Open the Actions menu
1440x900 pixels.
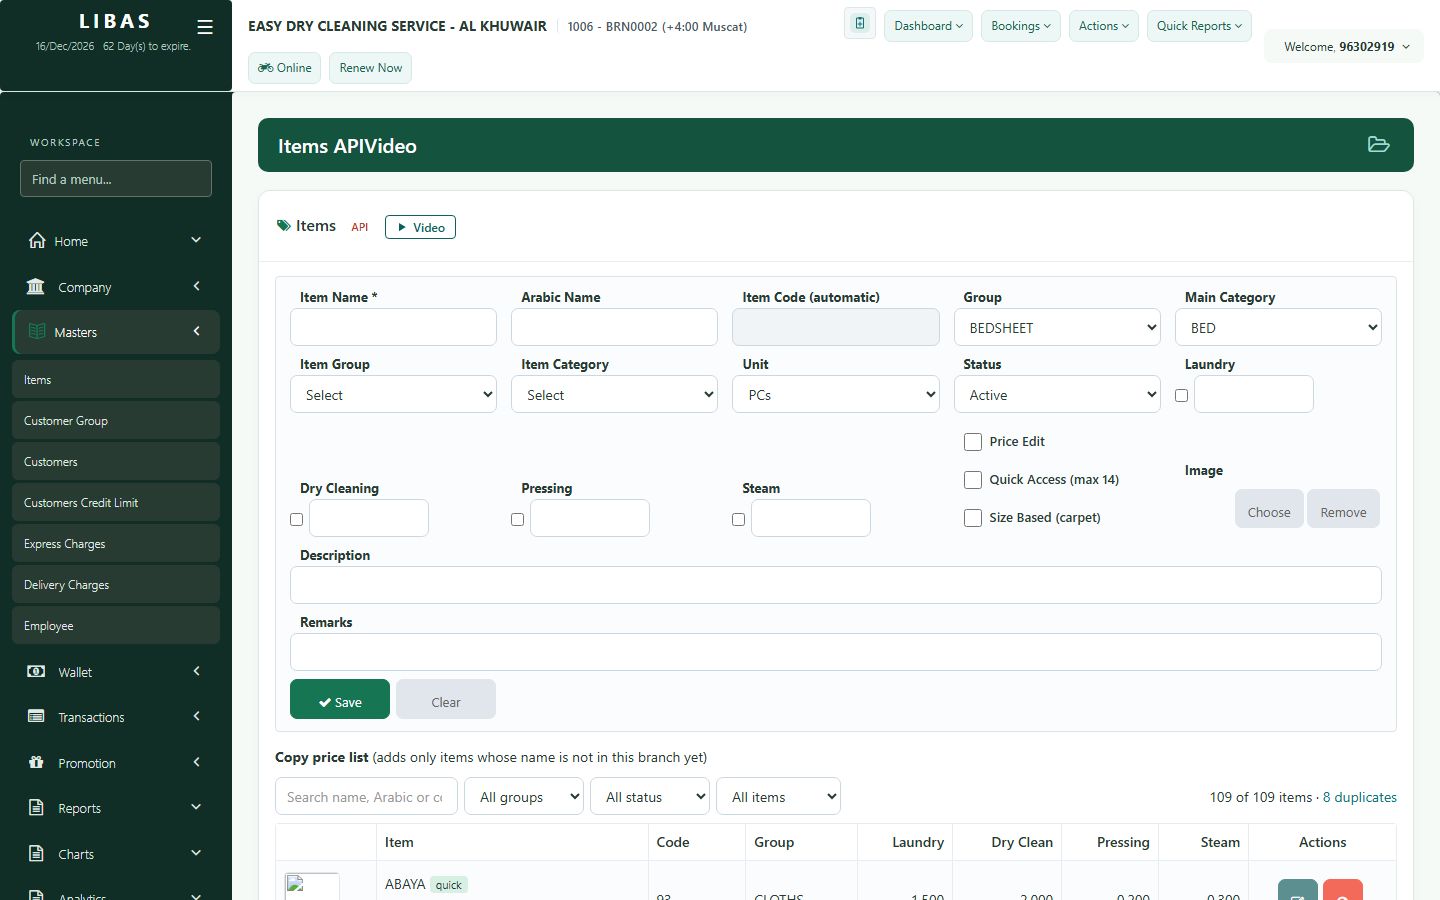pos(1104,26)
